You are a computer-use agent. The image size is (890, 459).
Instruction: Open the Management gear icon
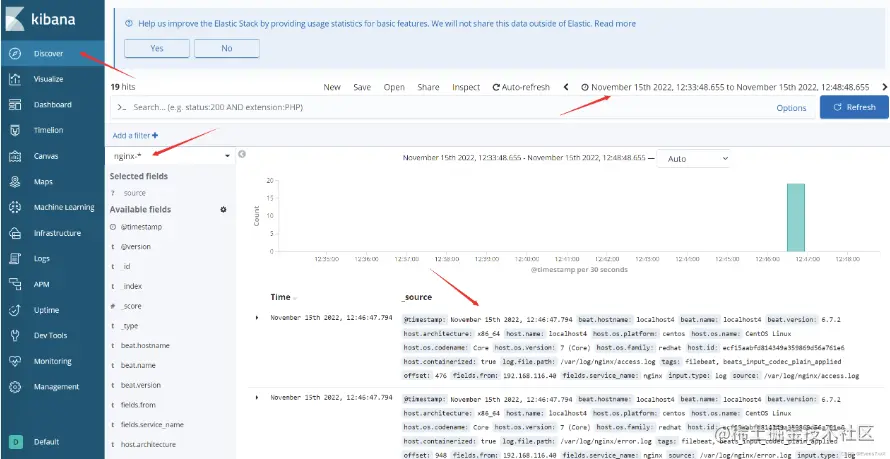coord(15,387)
